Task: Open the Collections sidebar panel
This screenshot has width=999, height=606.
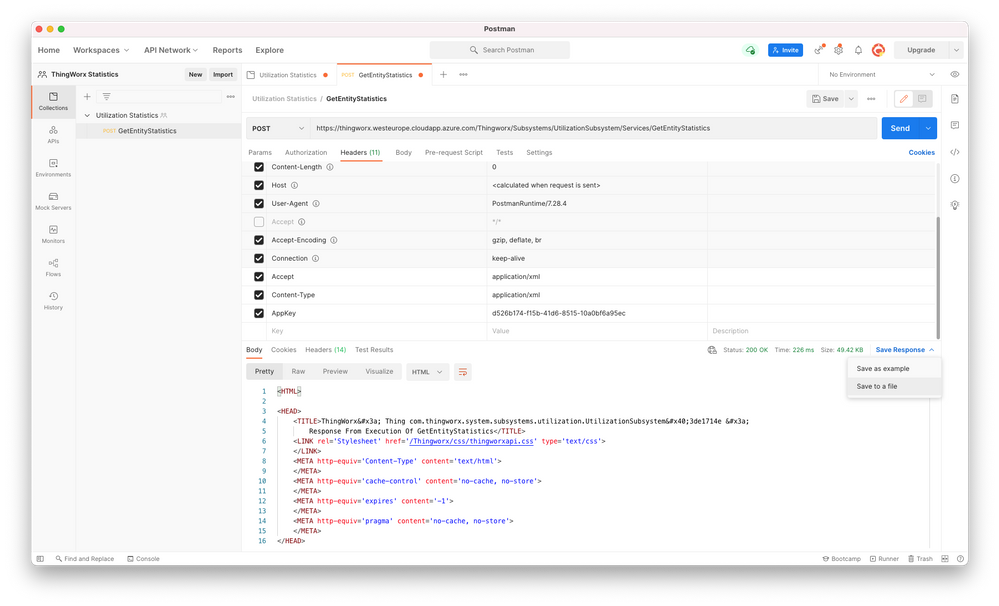Action: point(53,101)
